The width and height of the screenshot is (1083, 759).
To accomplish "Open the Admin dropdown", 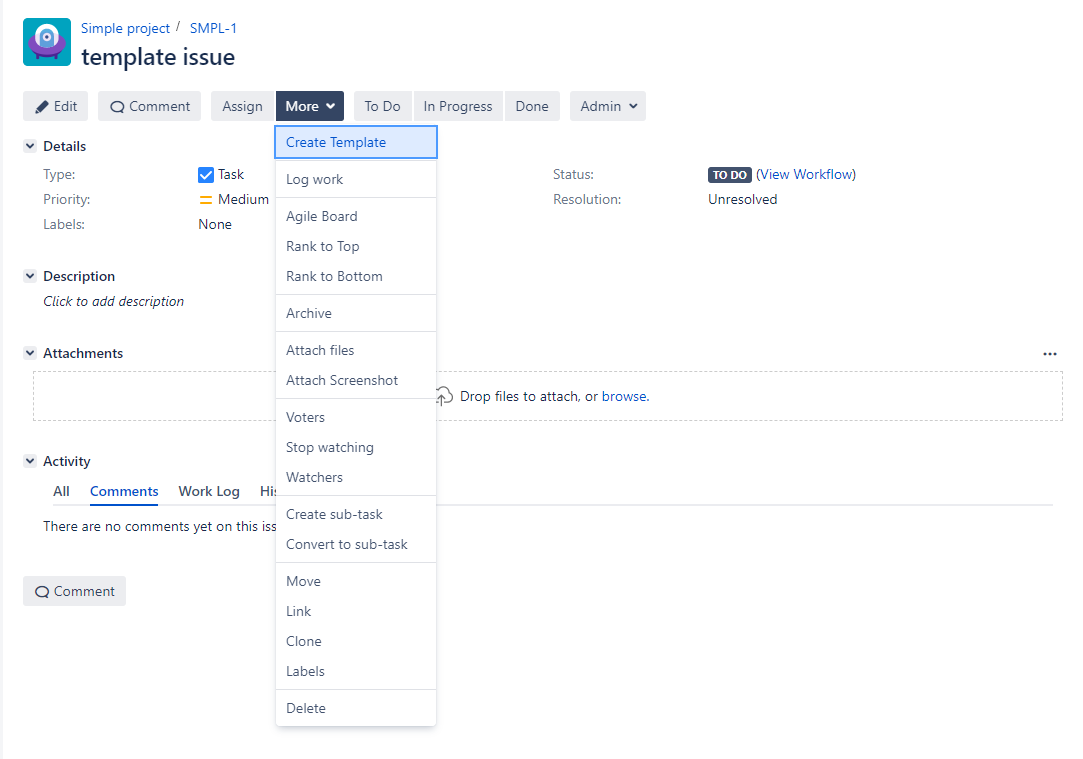I will pos(607,107).
